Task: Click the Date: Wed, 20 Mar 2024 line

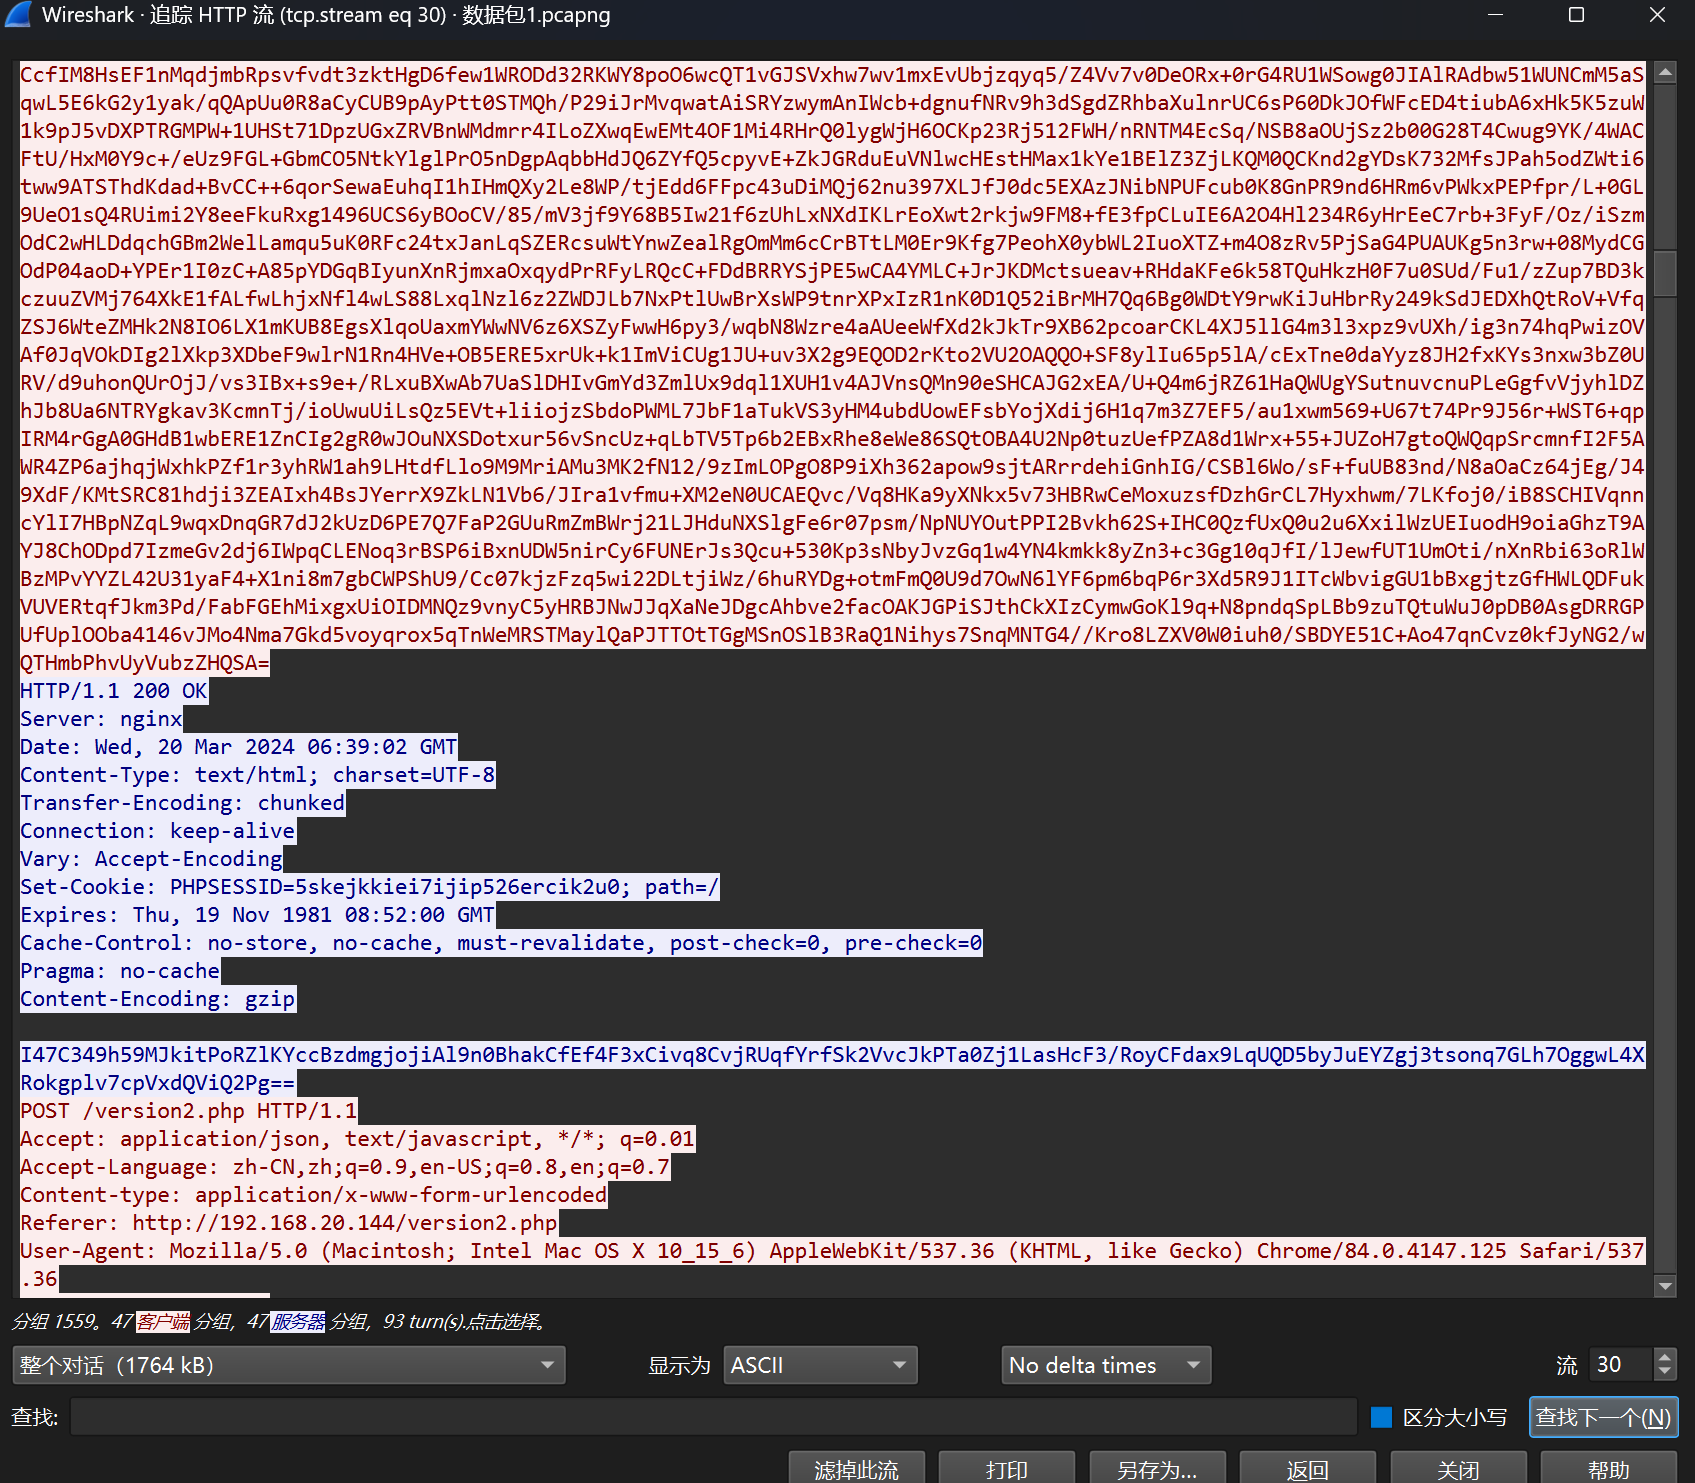Action: click(239, 747)
